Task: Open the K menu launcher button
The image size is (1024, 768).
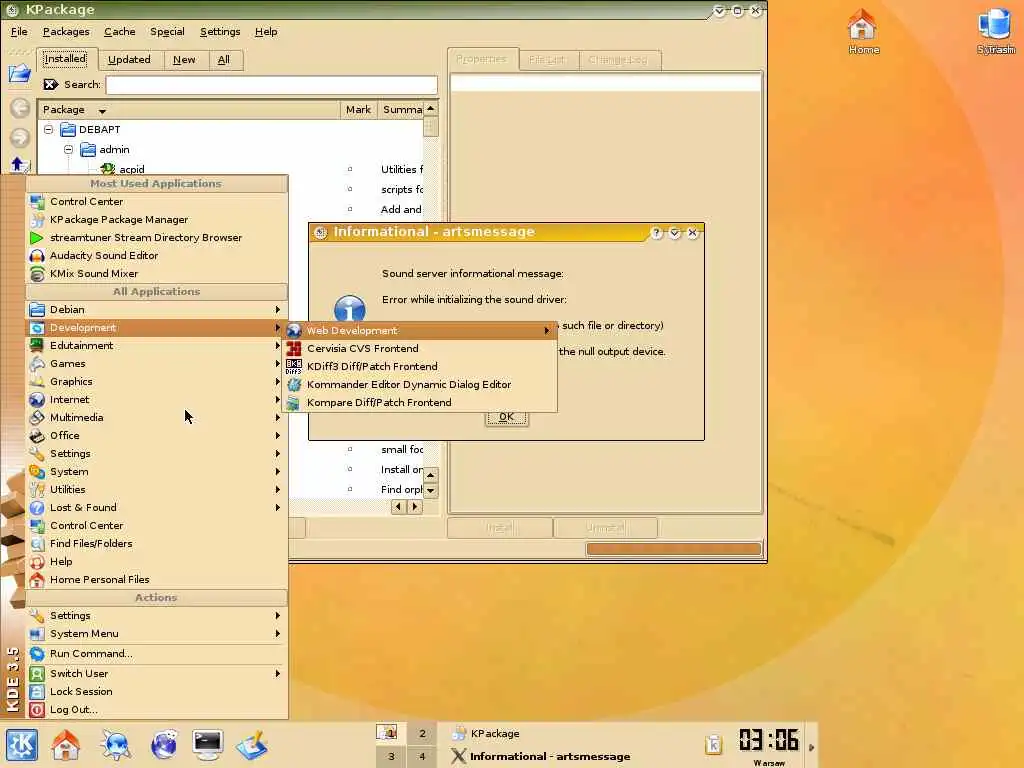Action: coord(22,744)
